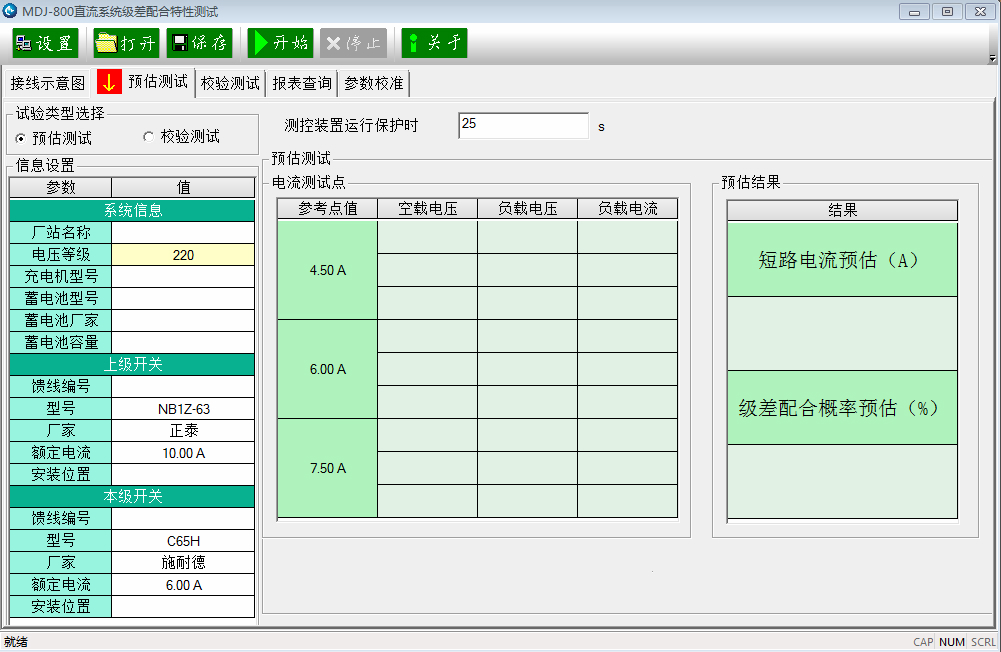Open the 关于 (About) info button
The width and height of the screenshot is (1001, 652).
pos(434,44)
